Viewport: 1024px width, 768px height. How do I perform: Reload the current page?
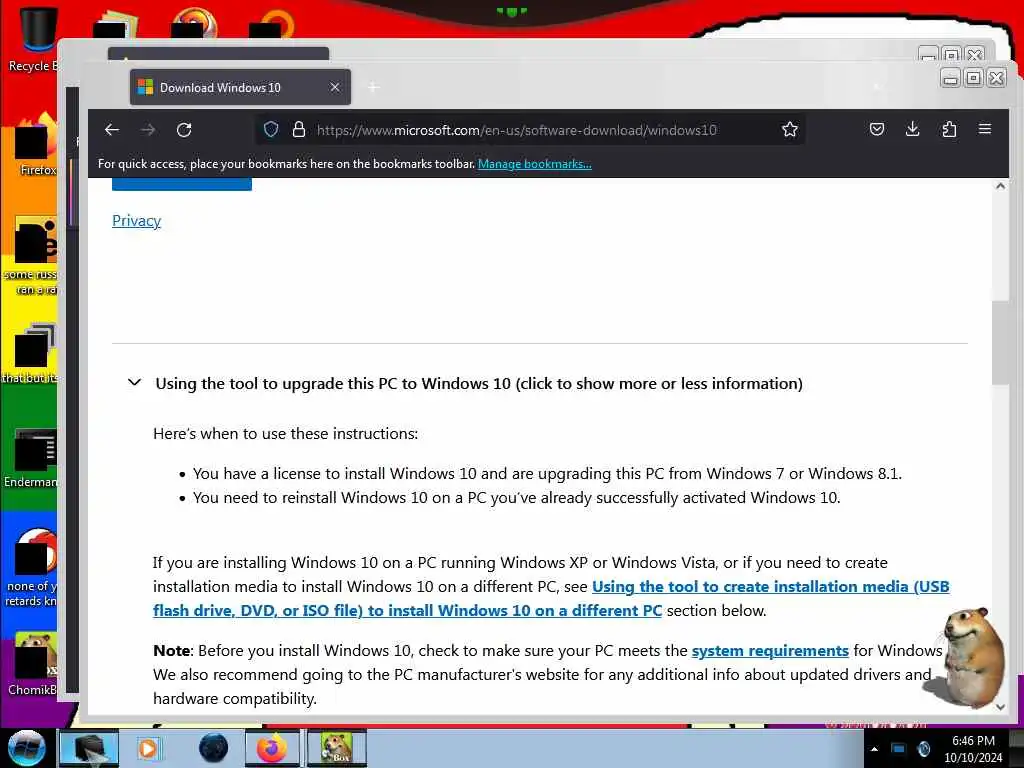[x=184, y=130]
